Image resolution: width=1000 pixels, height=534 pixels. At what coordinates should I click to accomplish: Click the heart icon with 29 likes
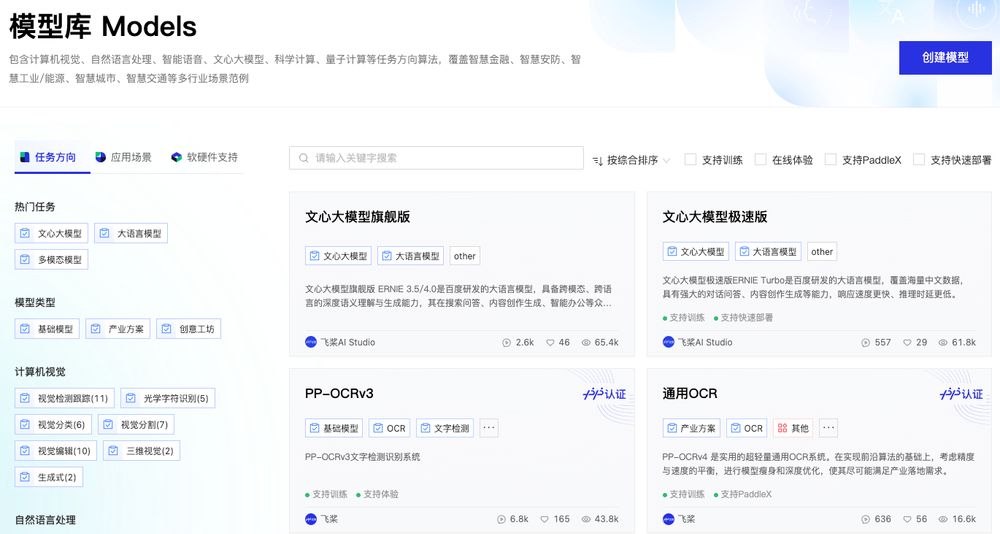(907, 343)
